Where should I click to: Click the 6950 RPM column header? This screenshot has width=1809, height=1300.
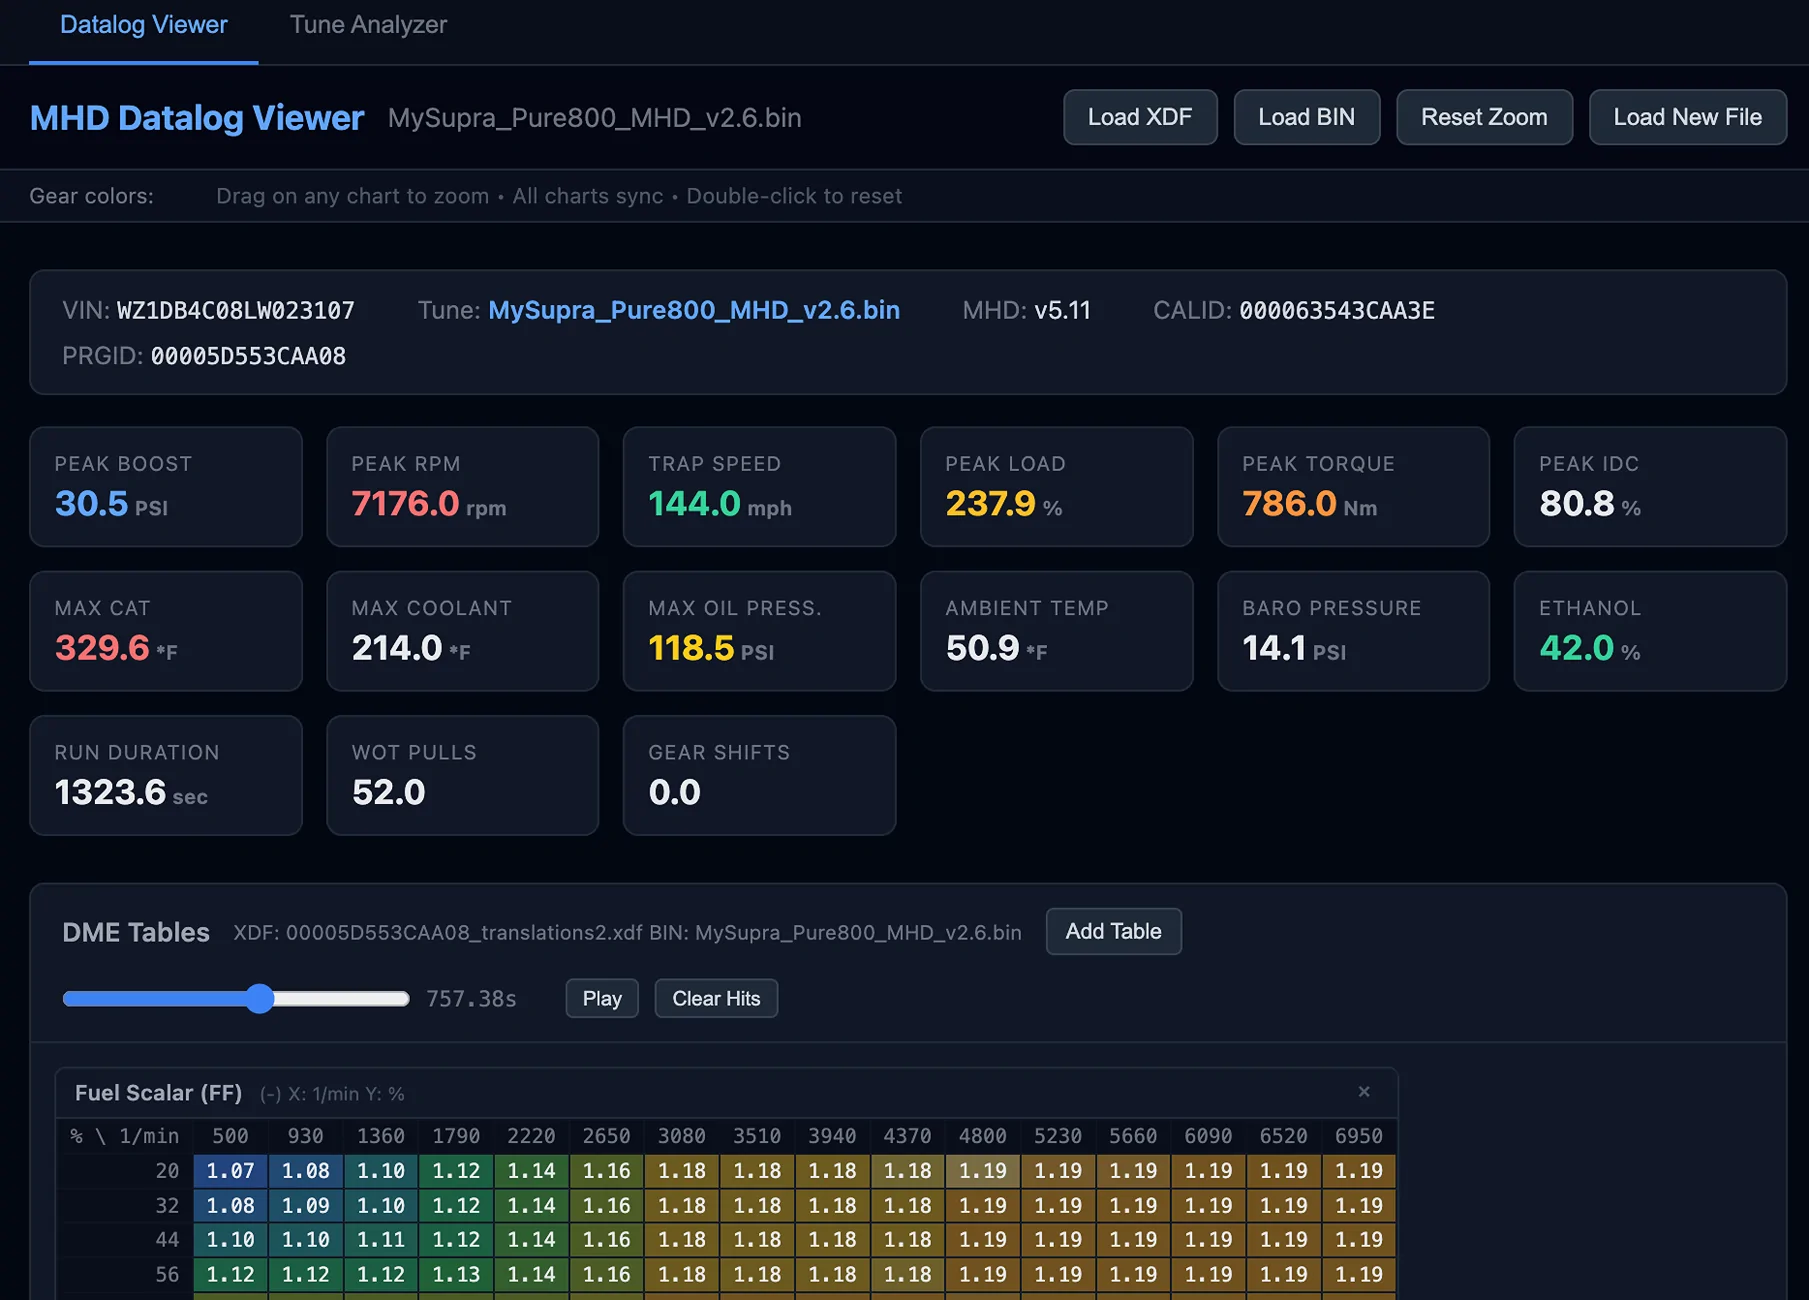point(1358,1136)
